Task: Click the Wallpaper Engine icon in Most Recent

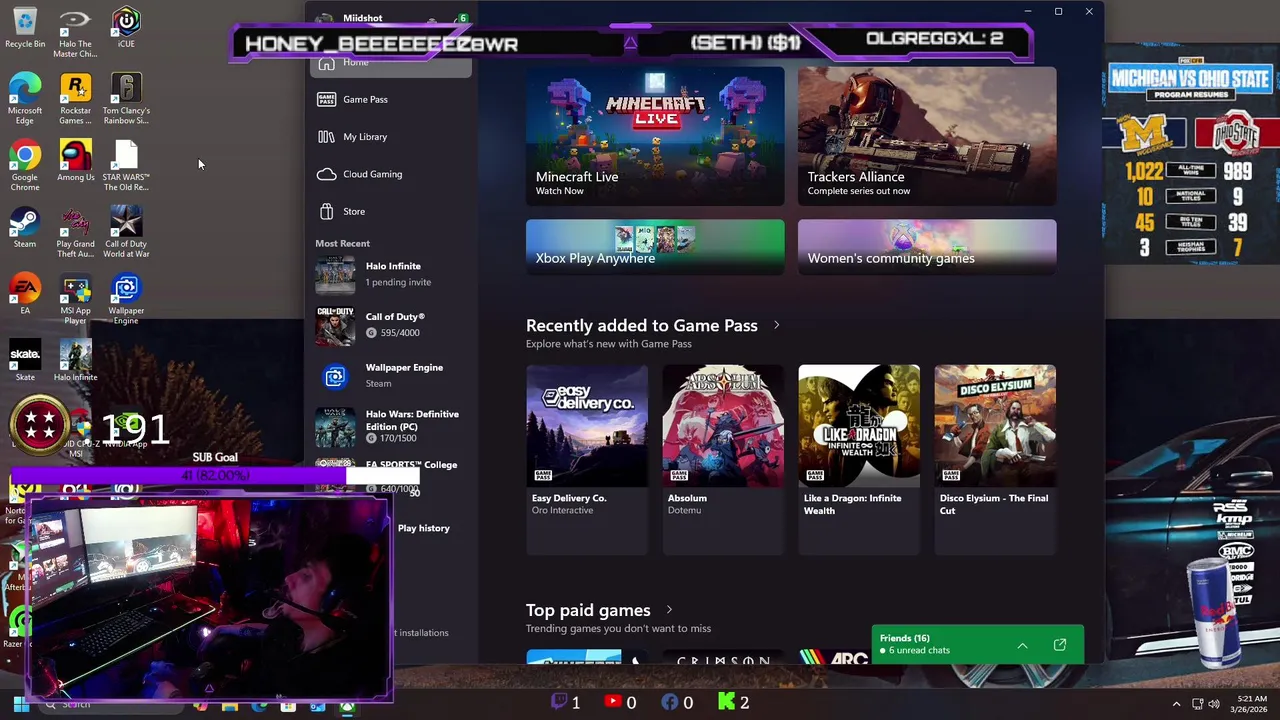Action: (335, 376)
